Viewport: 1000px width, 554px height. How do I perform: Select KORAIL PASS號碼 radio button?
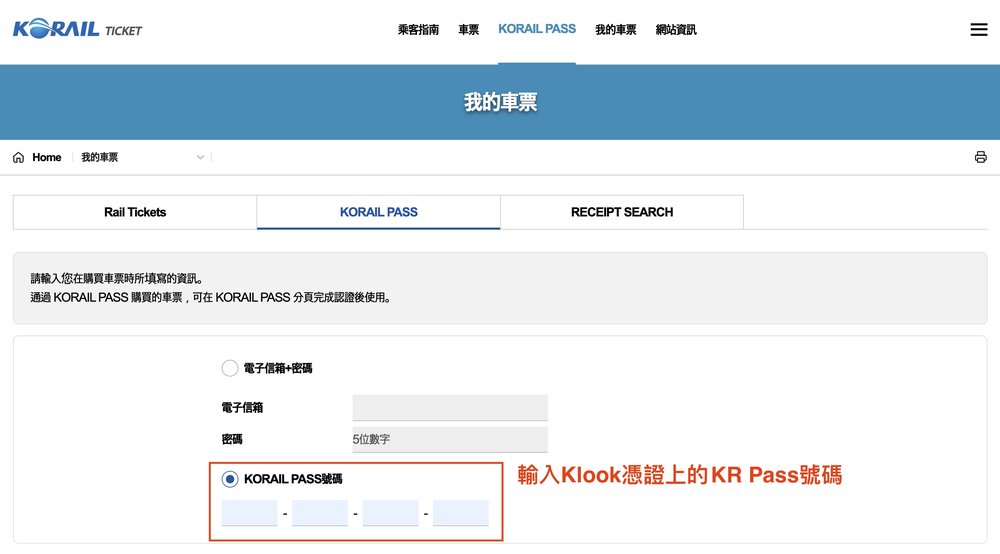[x=230, y=479]
